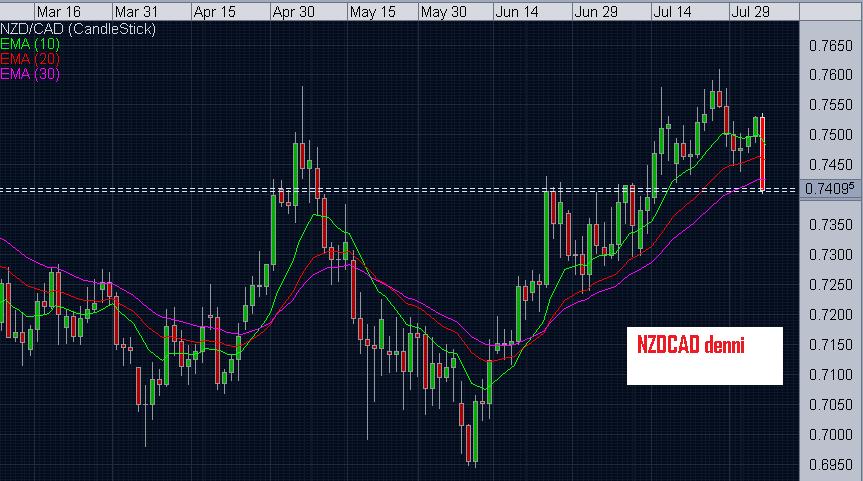Click the 0.7550 price axis value
Viewport: 863px width, 481px height.
tap(831, 105)
